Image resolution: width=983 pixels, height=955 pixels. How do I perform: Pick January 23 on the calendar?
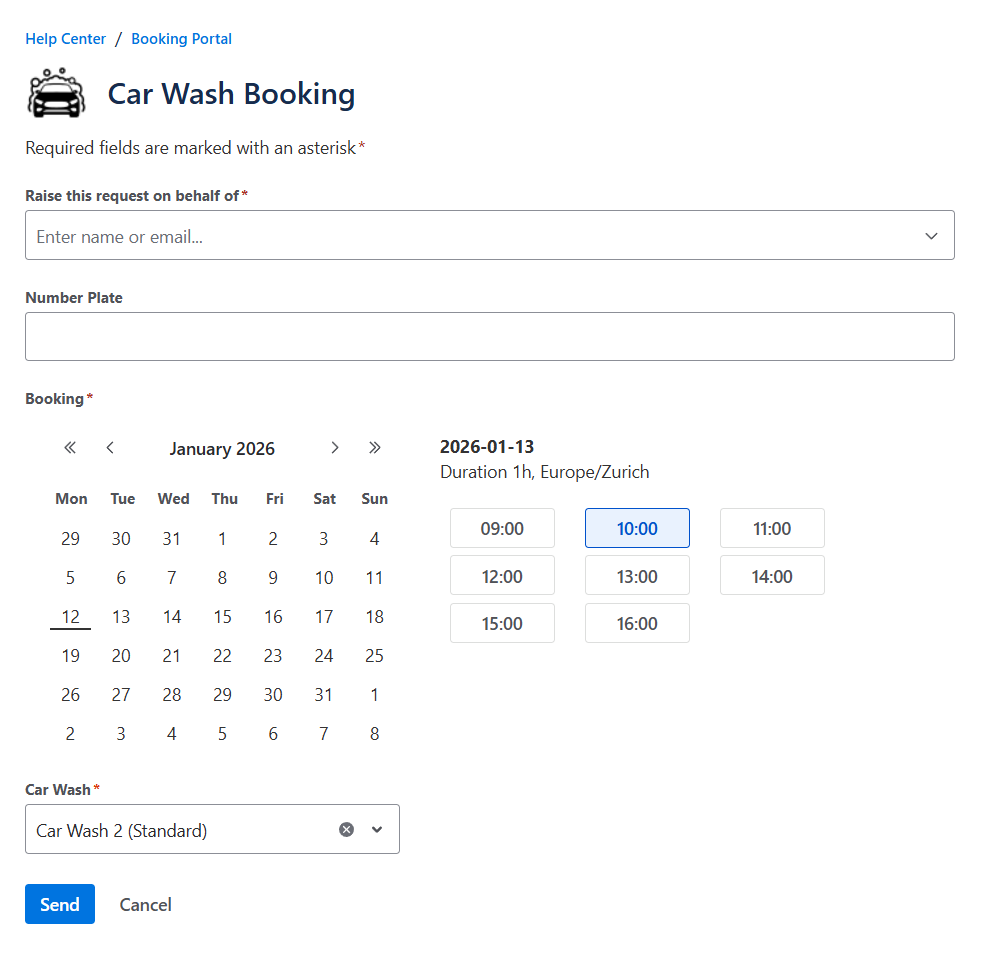pos(273,656)
